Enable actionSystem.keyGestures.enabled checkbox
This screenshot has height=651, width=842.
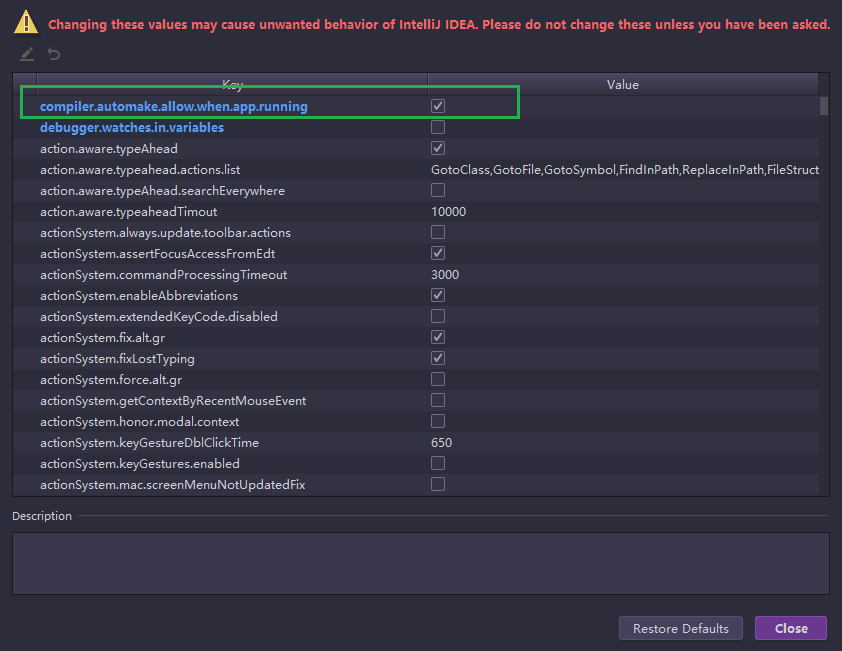(438, 463)
